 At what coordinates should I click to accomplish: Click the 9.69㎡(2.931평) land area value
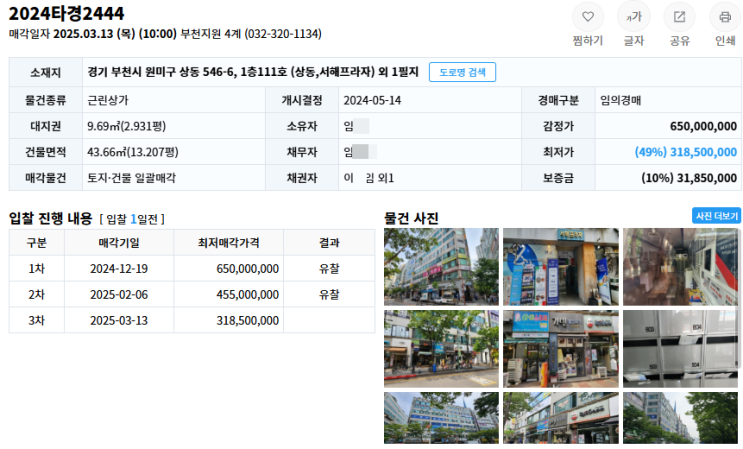(127, 126)
